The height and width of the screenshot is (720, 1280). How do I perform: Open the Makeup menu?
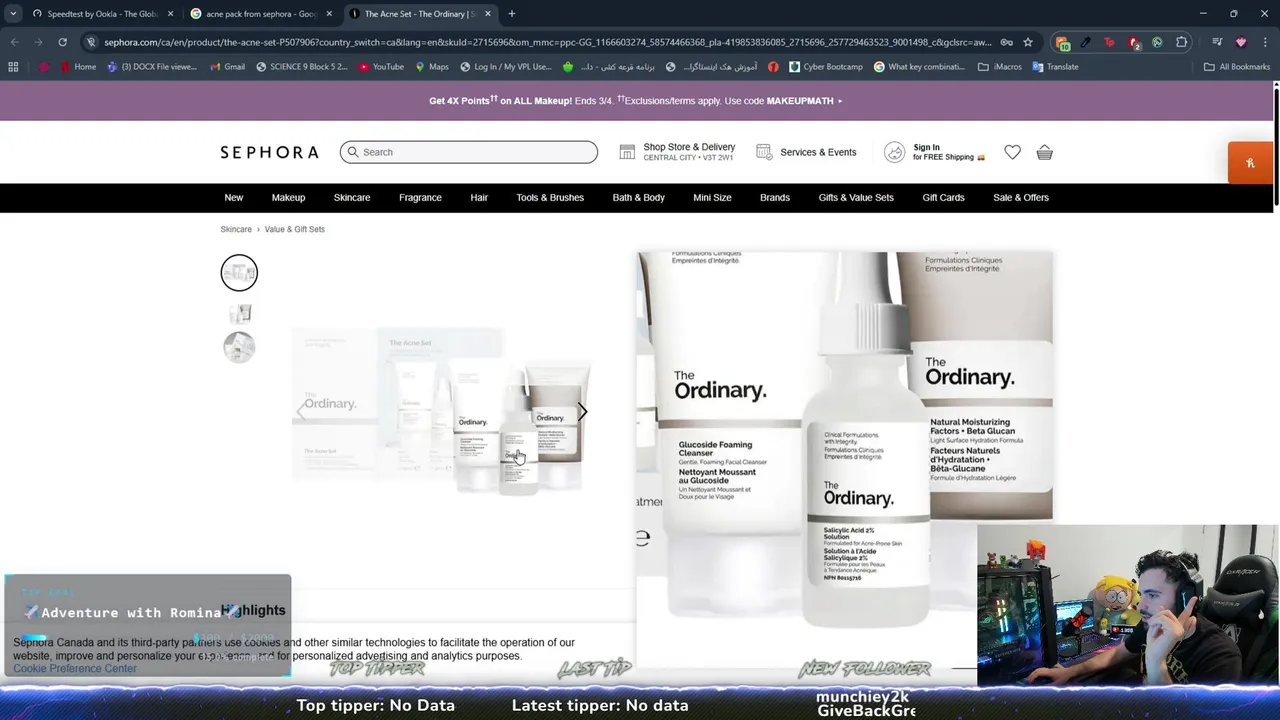click(x=288, y=198)
